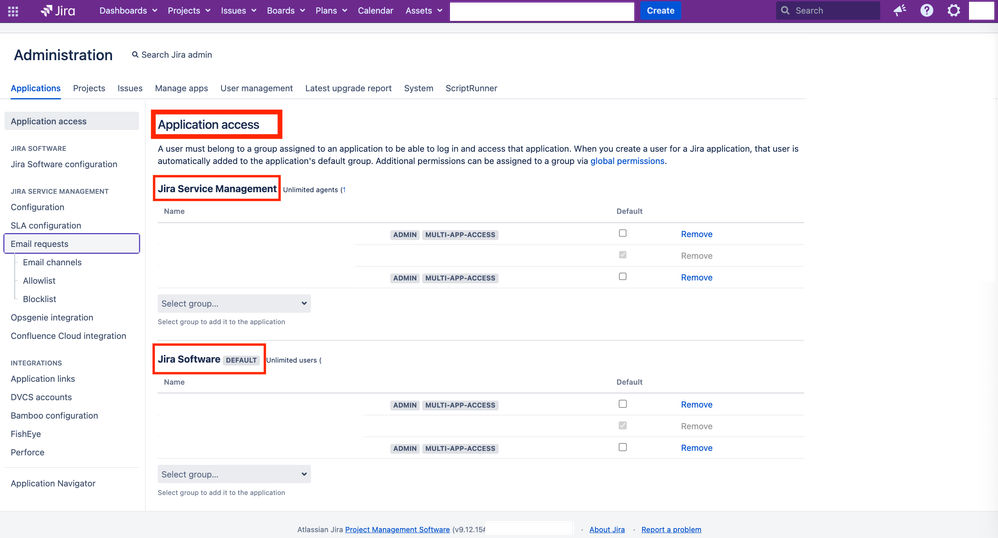Expand the Projects top menu
Viewport: 998px width, 538px height.
pos(188,11)
